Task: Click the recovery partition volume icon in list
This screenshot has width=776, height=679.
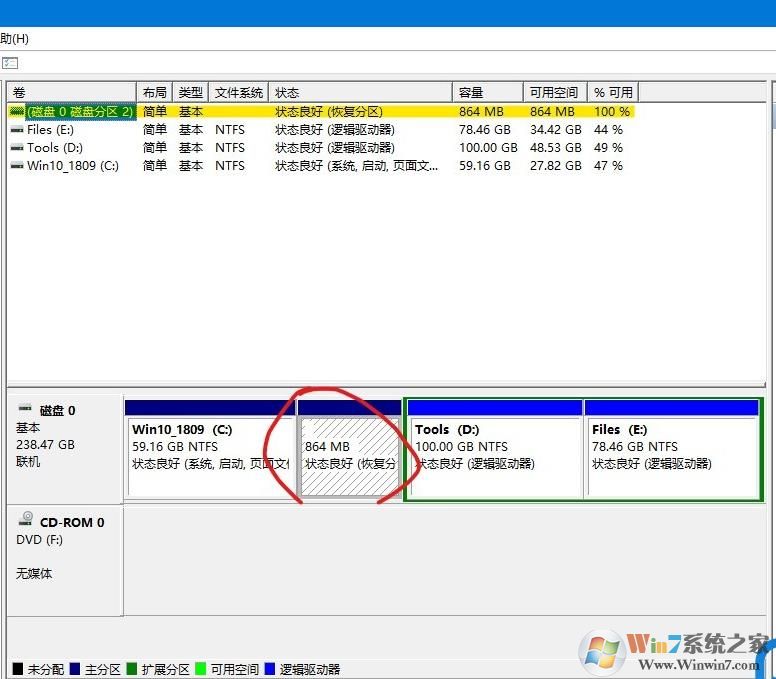Action: coord(17,112)
